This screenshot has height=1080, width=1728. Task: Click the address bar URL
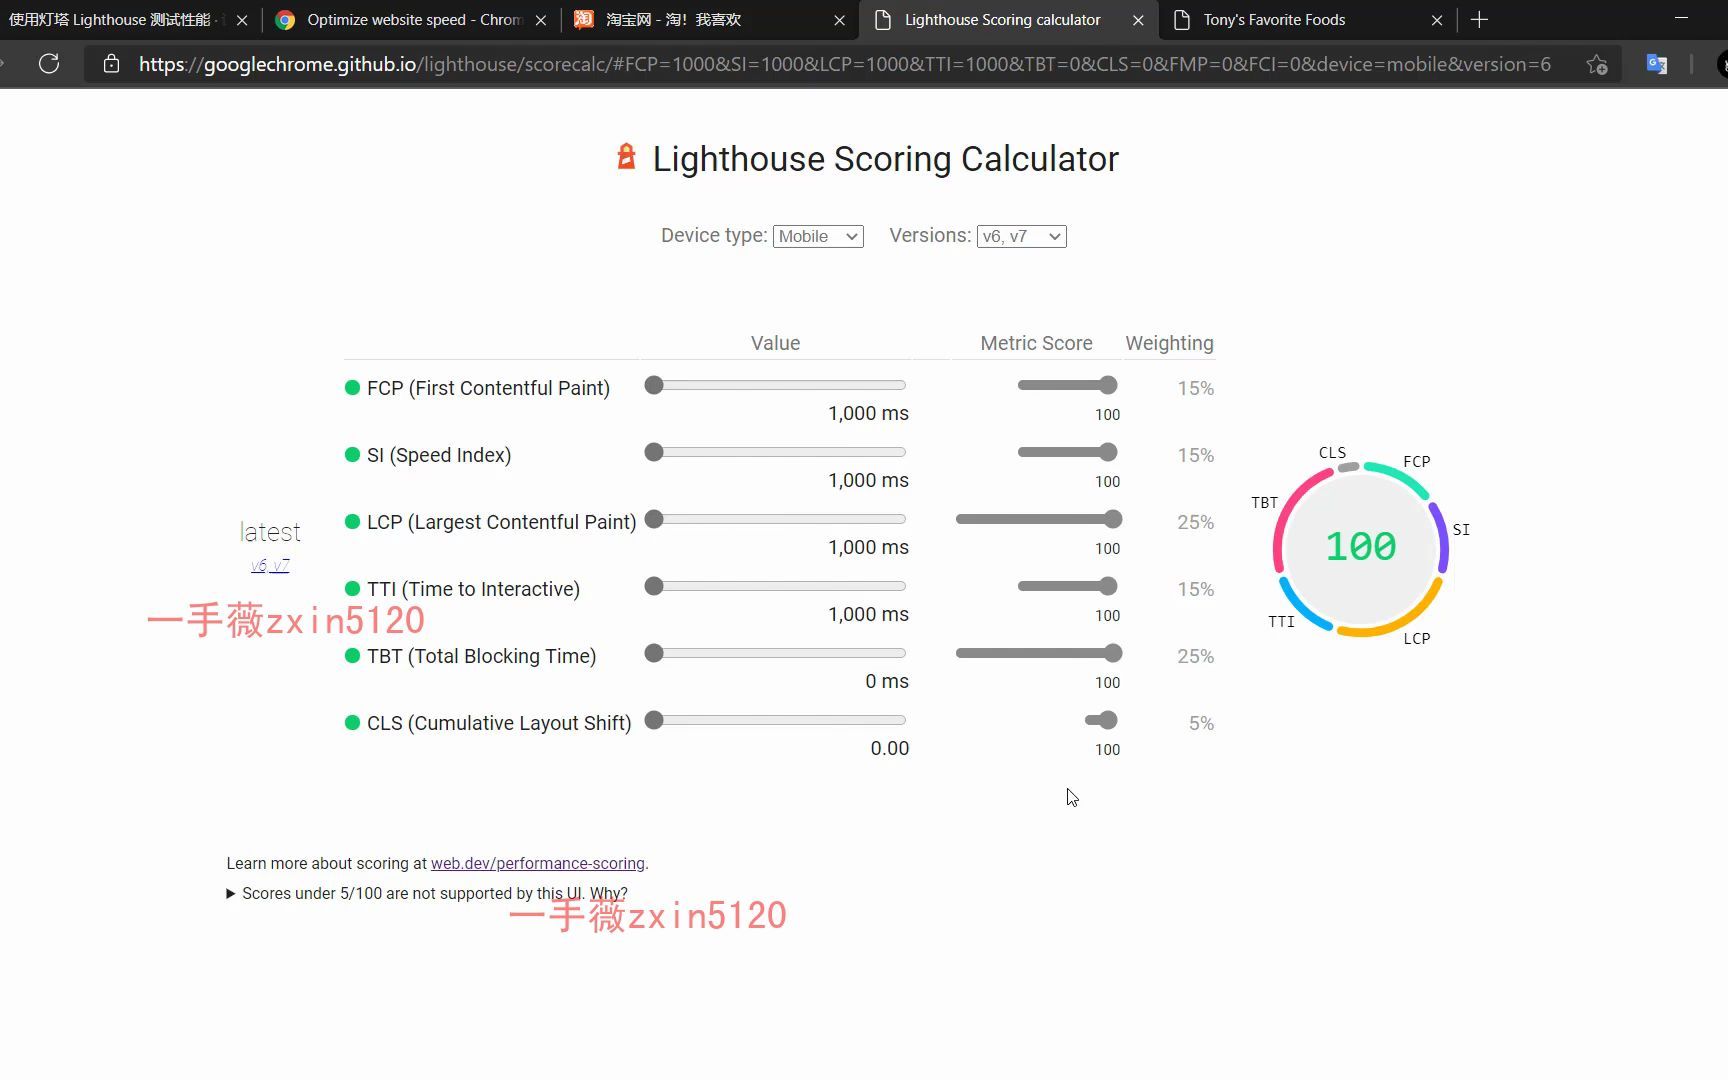point(845,64)
